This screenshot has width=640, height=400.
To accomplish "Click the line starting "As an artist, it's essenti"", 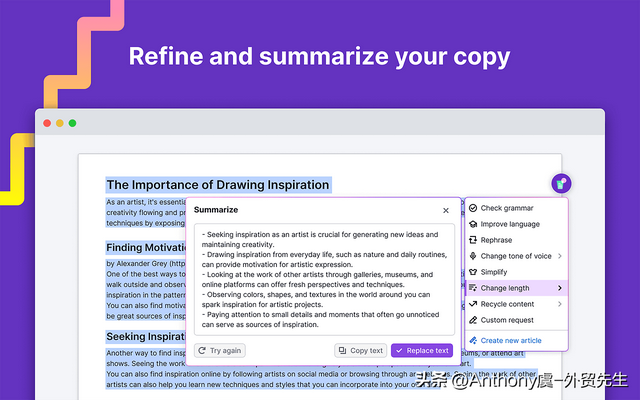I will point(146,202).
